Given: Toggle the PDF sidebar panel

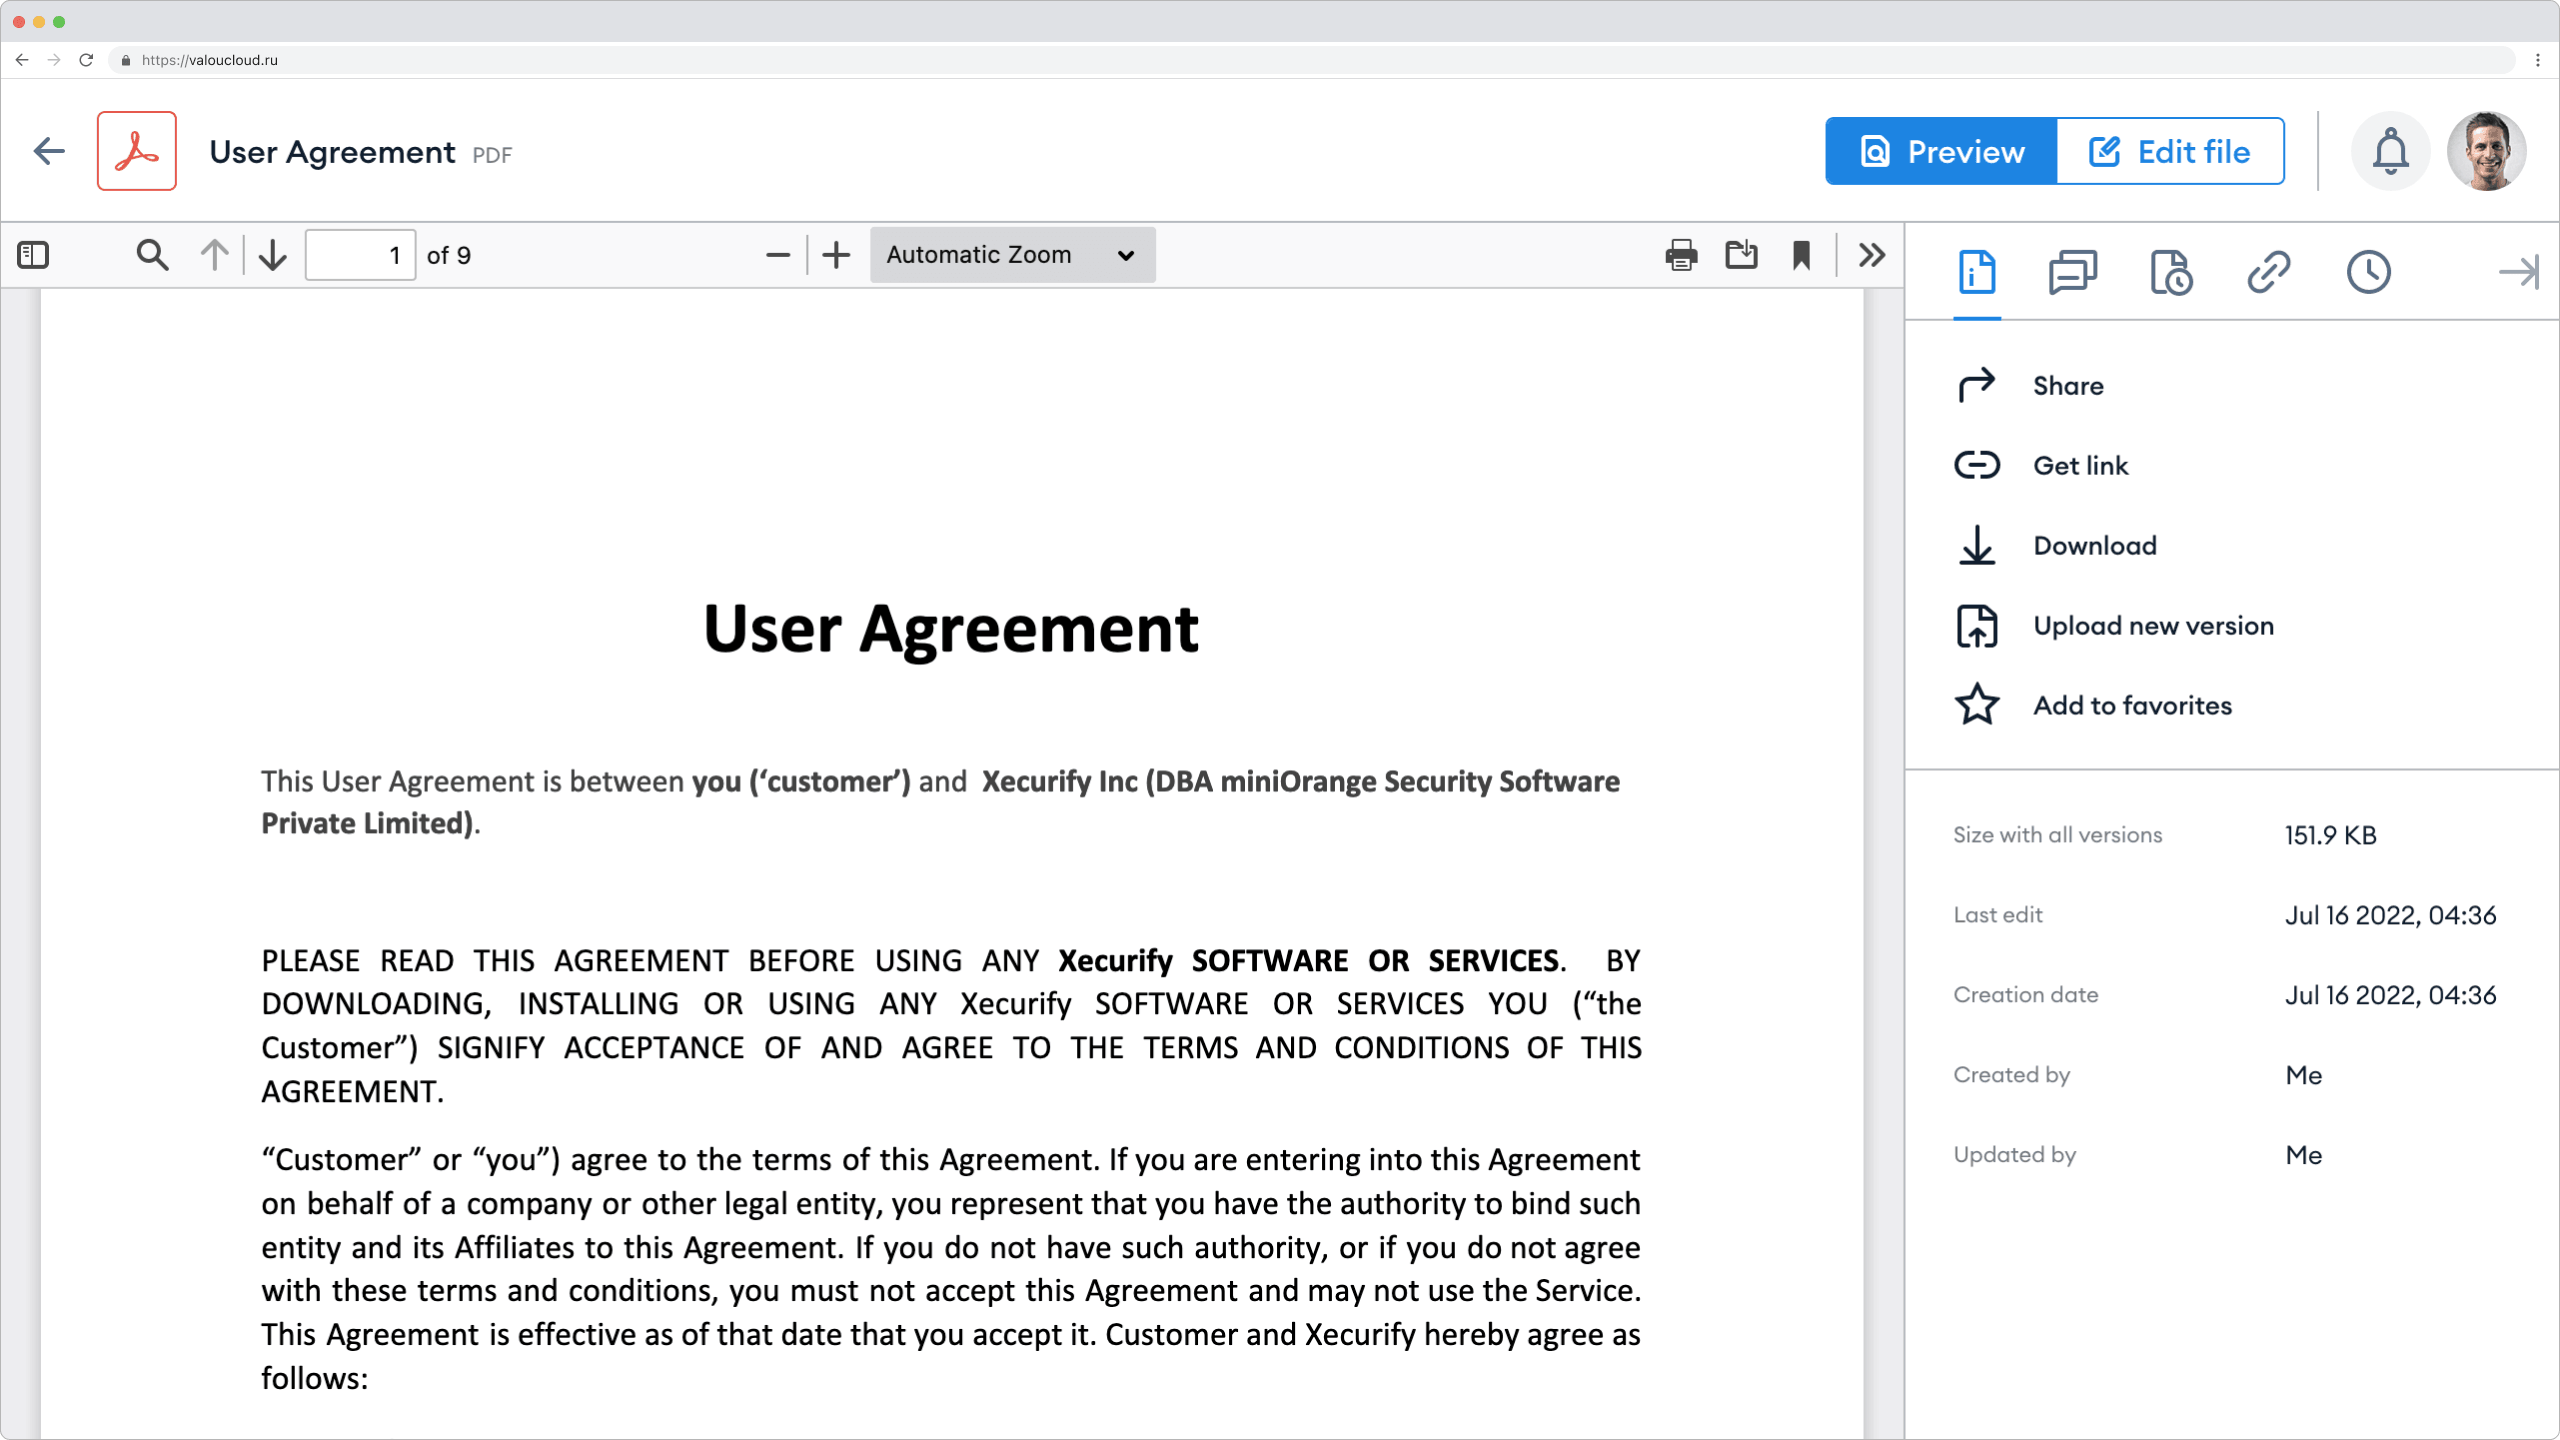Looking at the screenshot, I should pyautogui.click(x=33, y=255).
